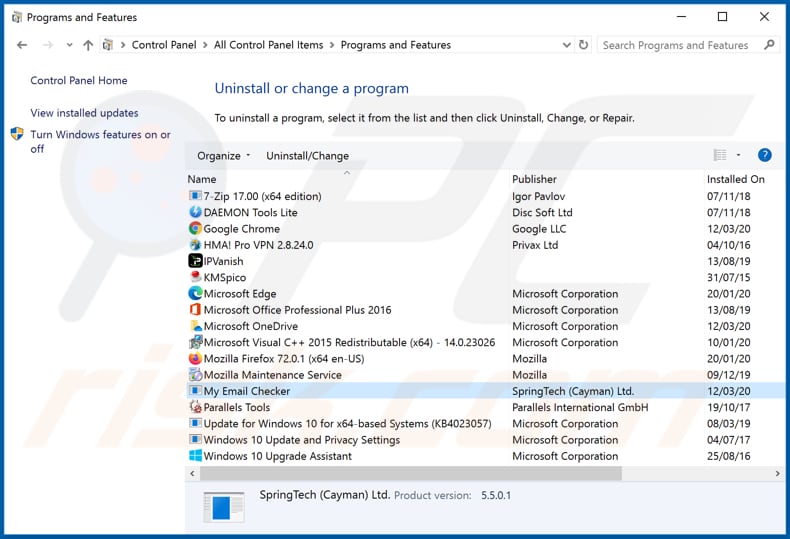This screenshot has width=790, height=539.
Task: Click the HMA! Pro VPN icon
Action: click(x=195, y=245)
